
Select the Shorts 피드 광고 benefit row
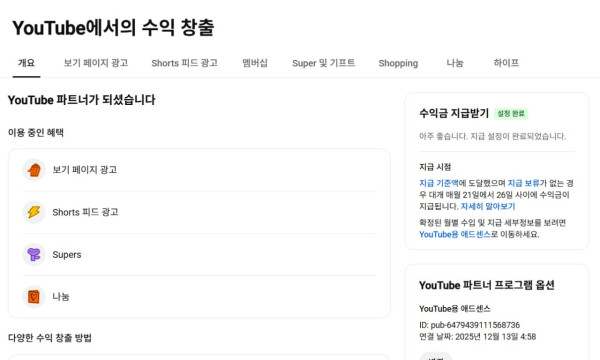[x=199, y=212]
